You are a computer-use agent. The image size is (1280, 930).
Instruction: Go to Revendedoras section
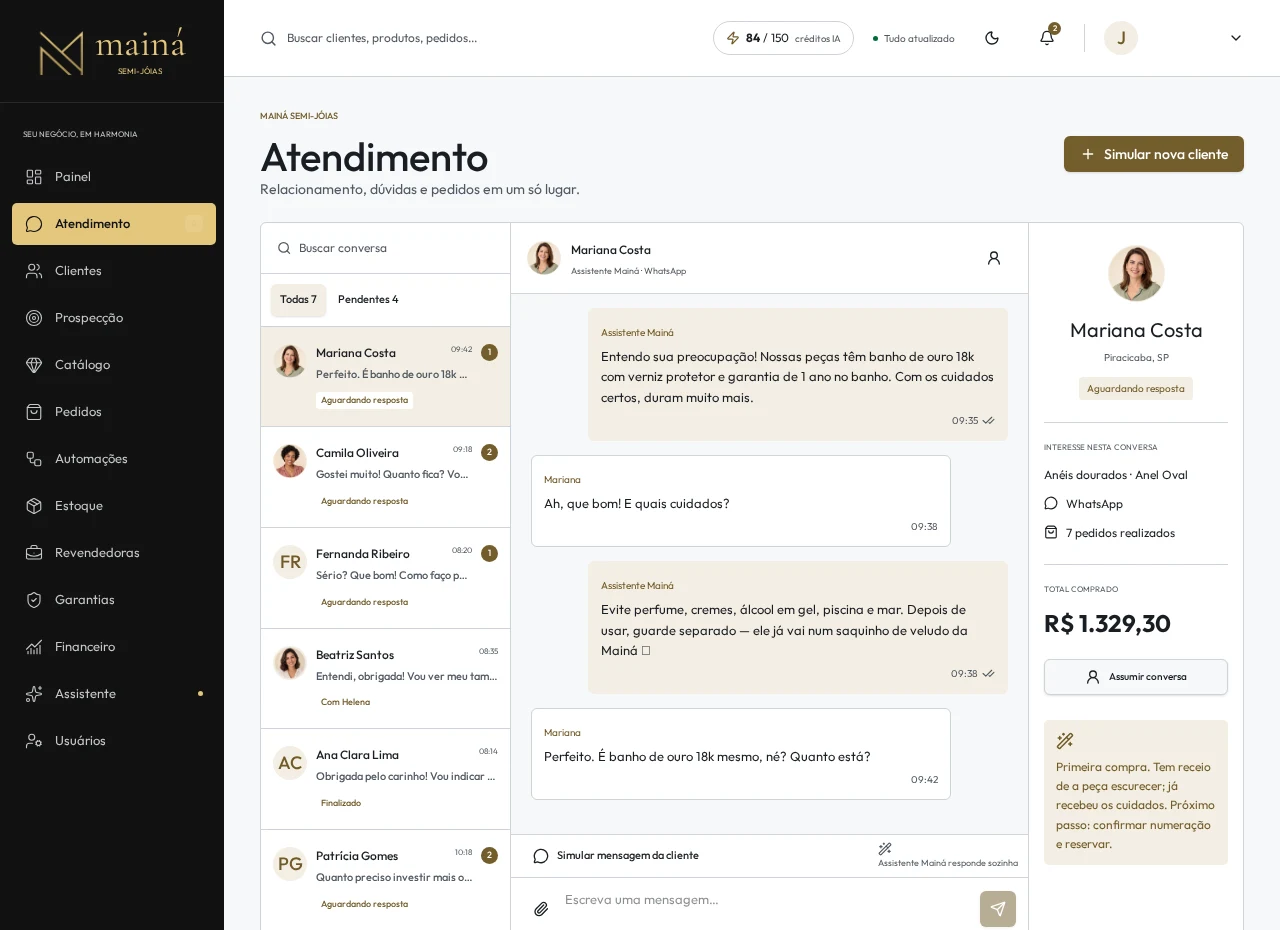click(114, 553)
